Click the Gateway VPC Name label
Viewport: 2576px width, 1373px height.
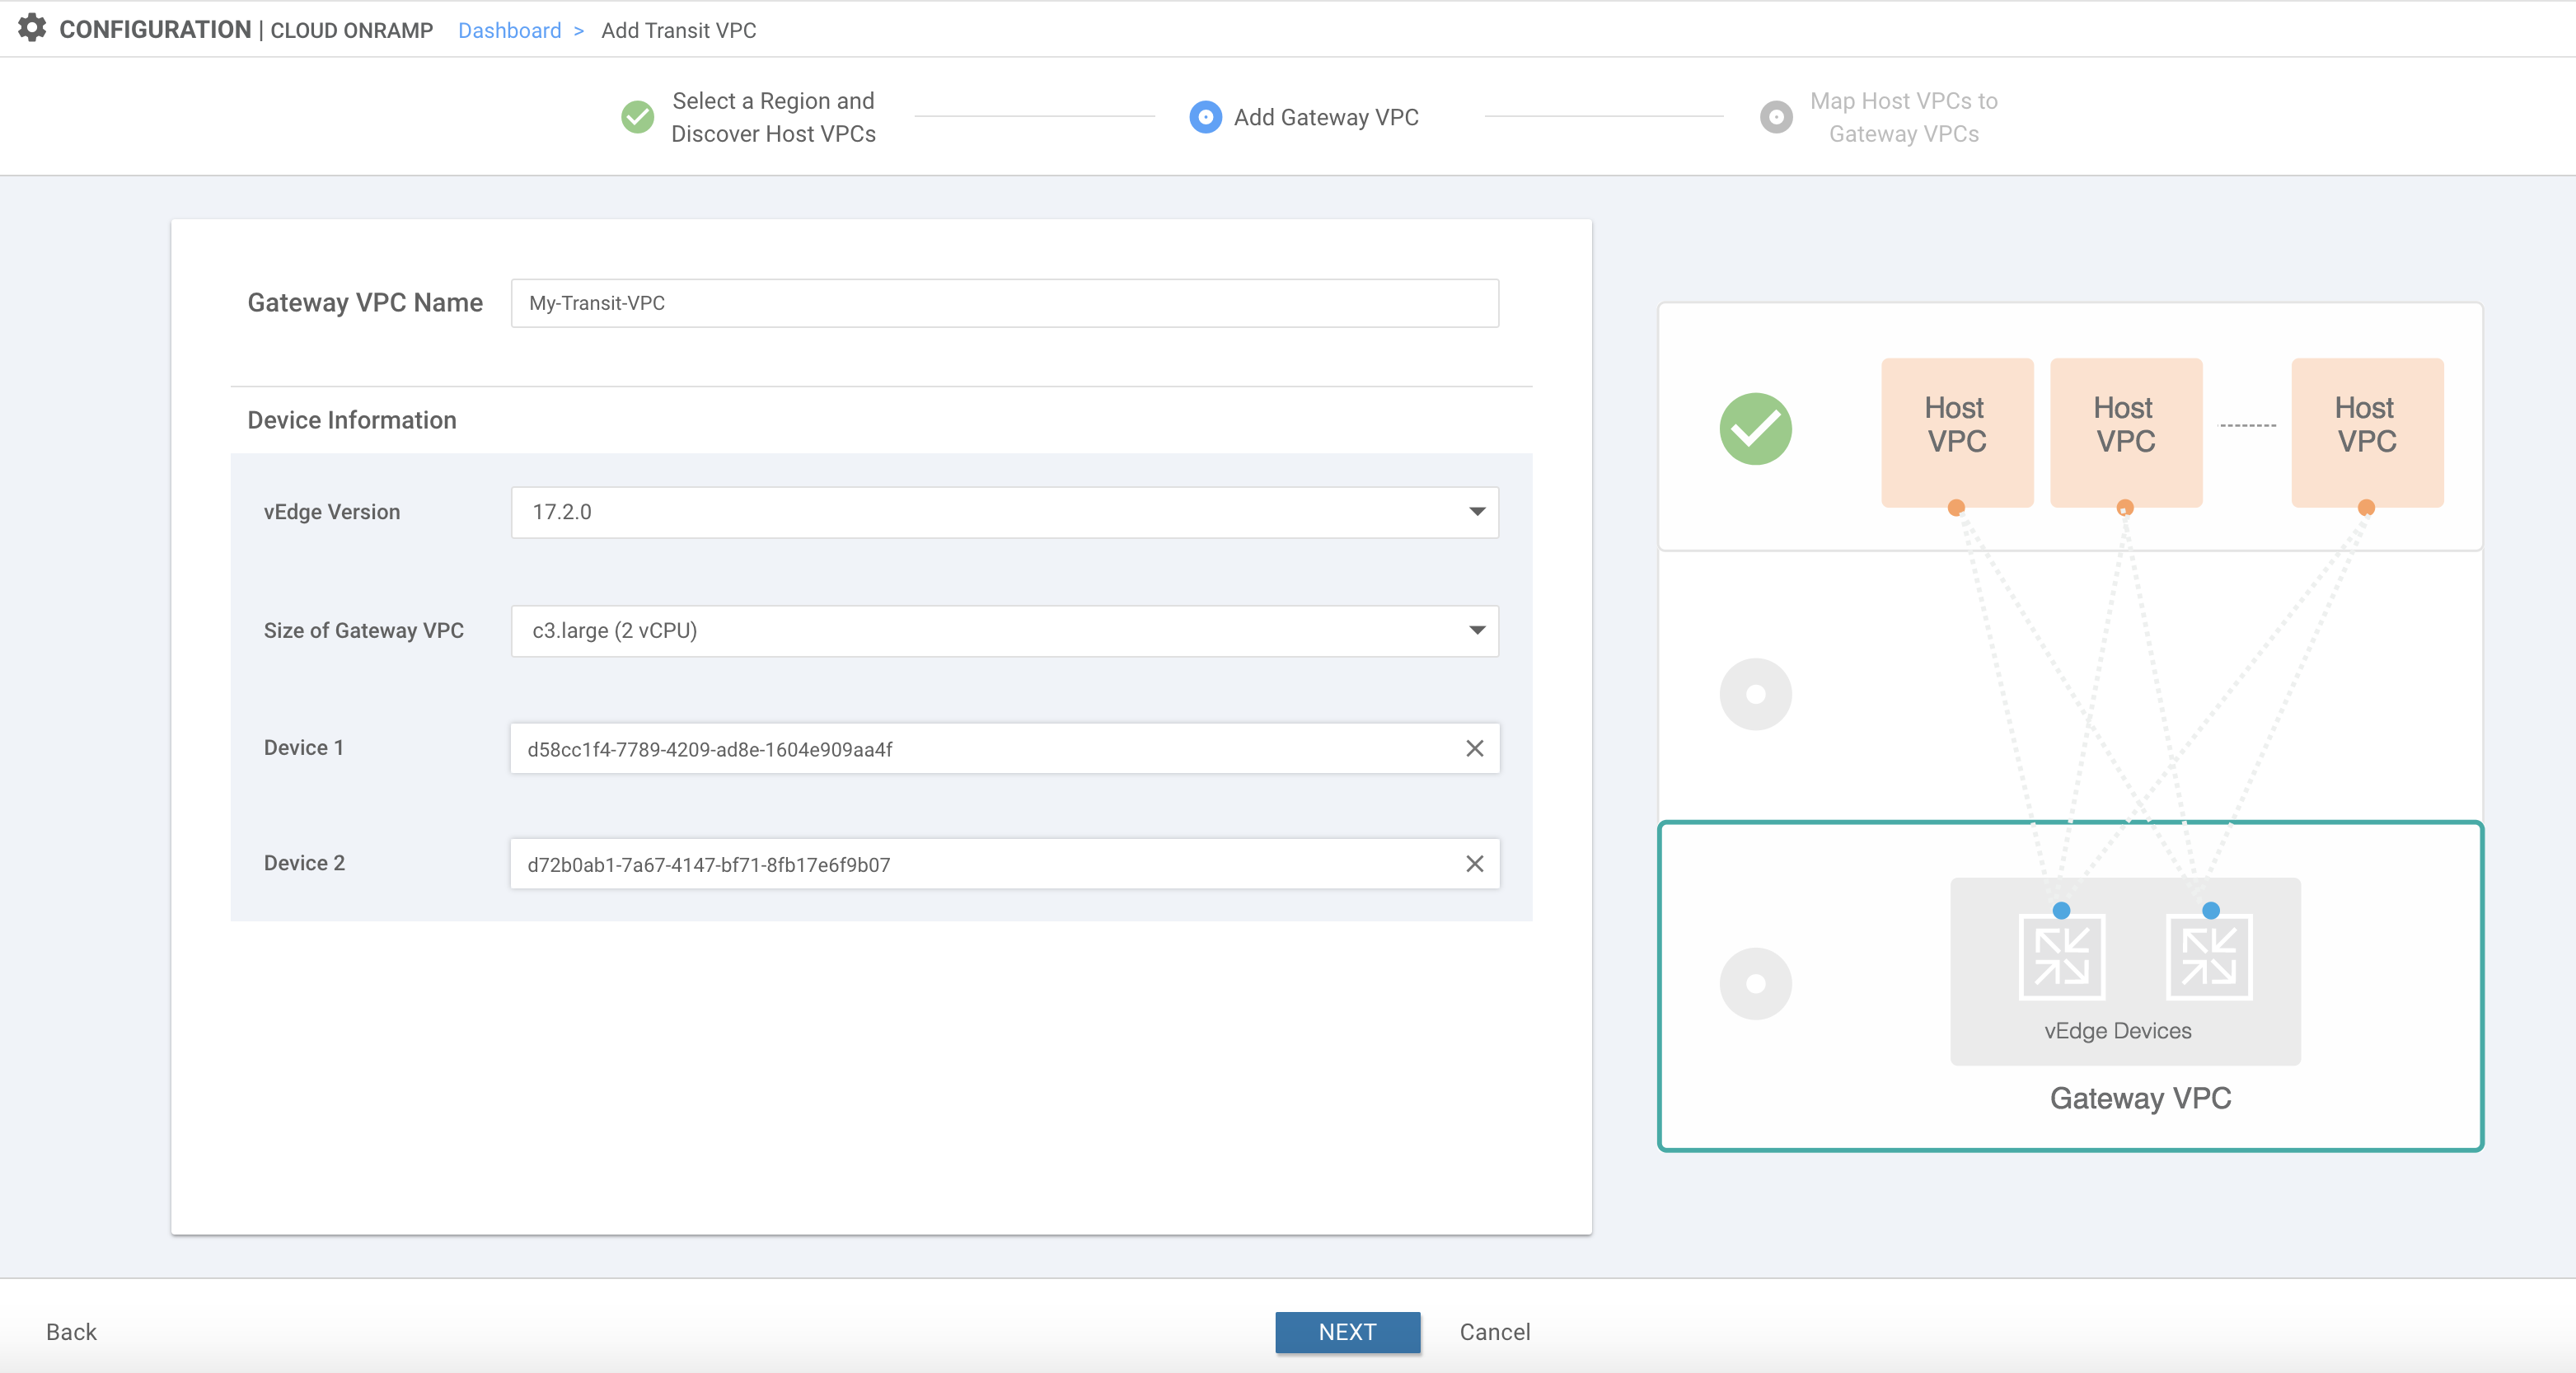(x=365, y=303)
